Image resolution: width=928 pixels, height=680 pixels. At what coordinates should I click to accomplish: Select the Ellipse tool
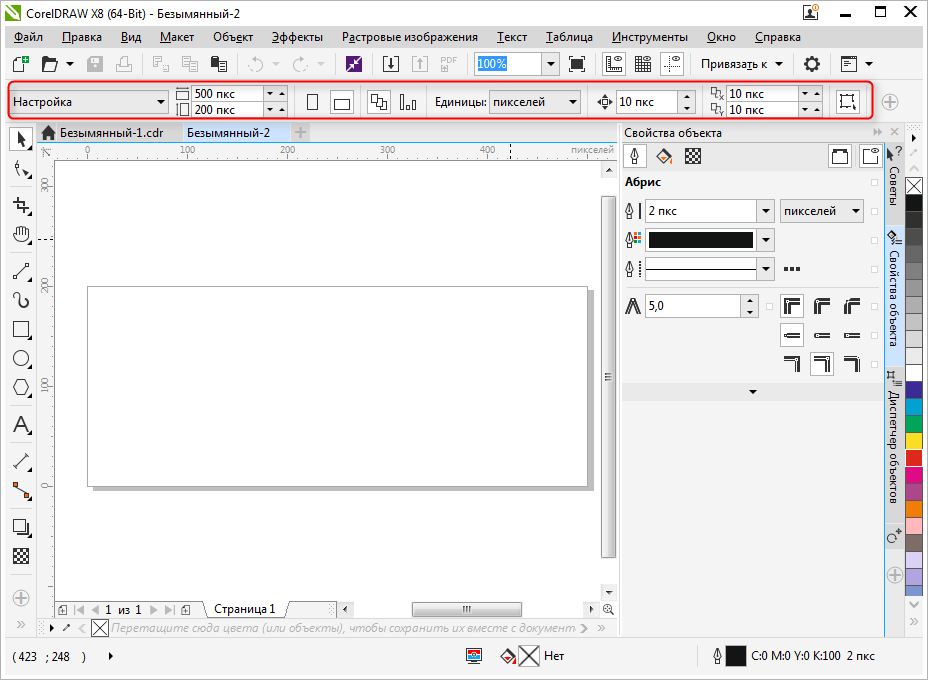coord(20,358)
